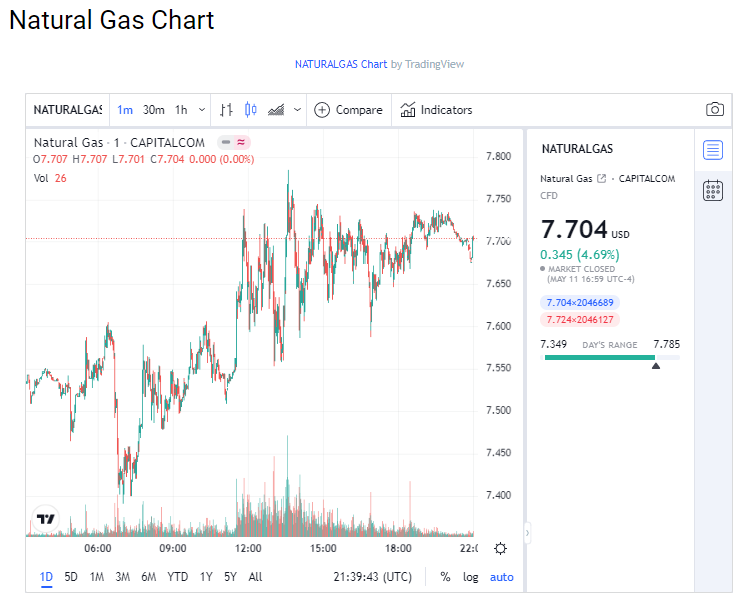
Task: Click the Natural Gas · 1 · CAPITALCOM legend title
Action: [x=119, y=143]
